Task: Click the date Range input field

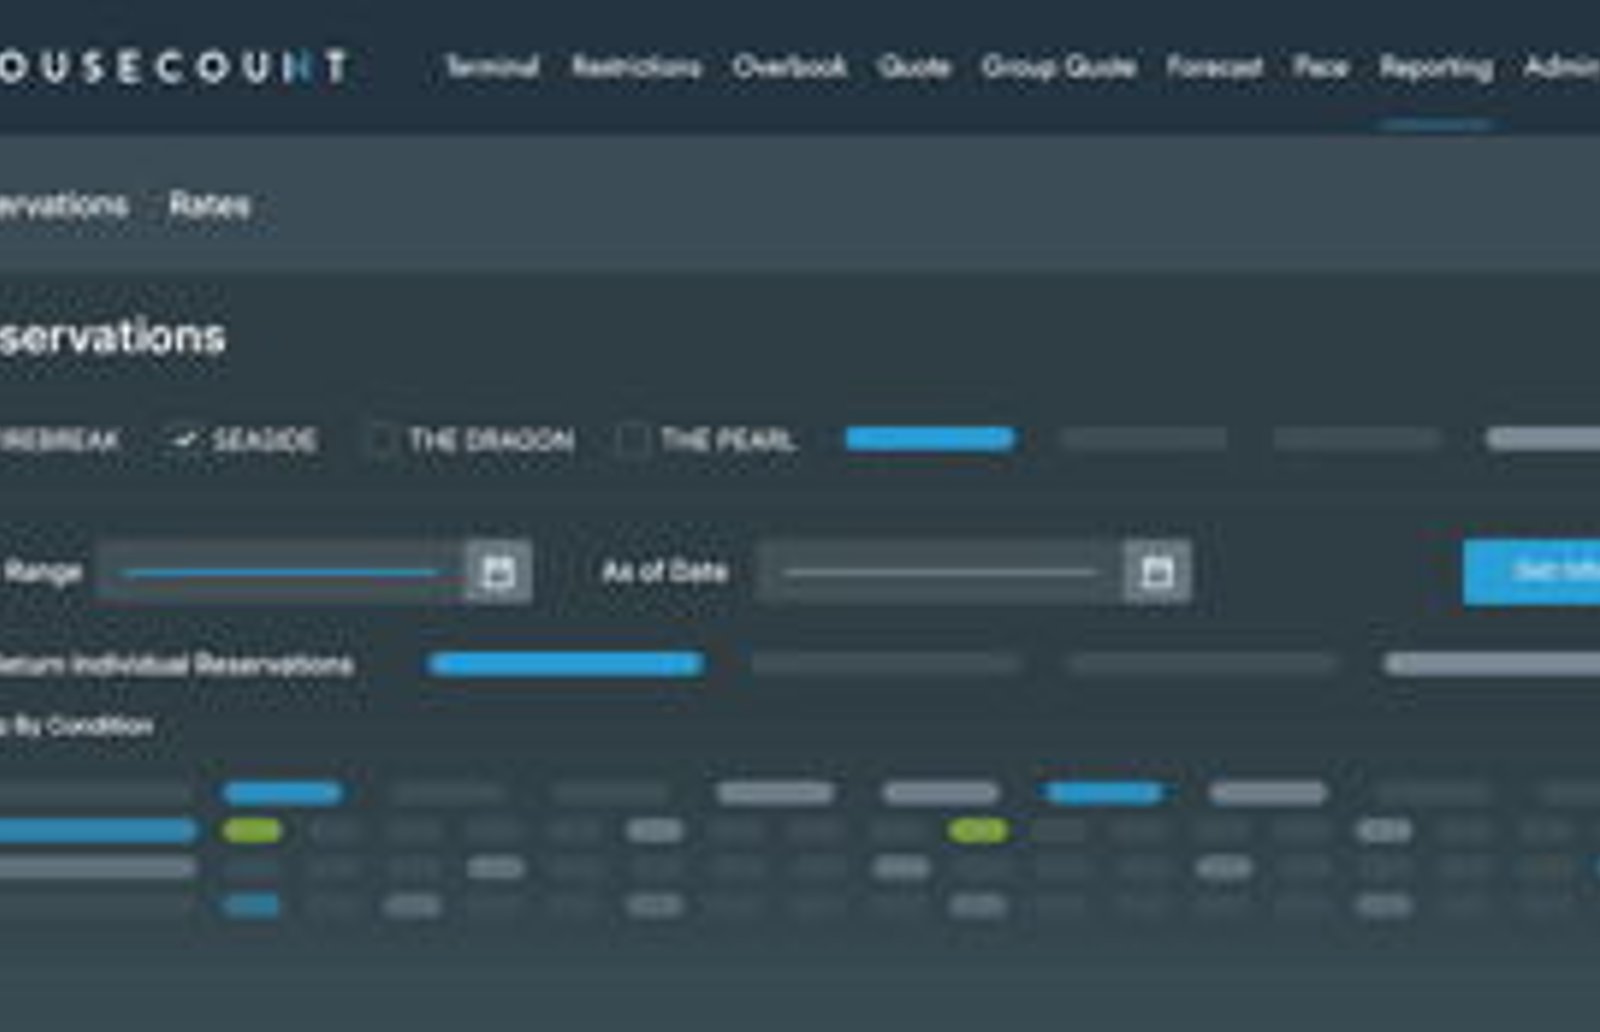Action: coord(281,572)
